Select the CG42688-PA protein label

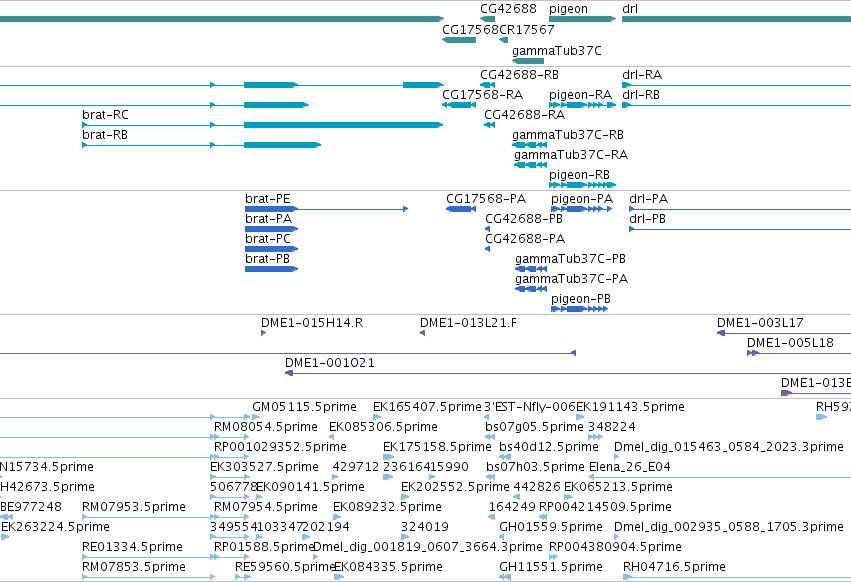coord(525,239)
